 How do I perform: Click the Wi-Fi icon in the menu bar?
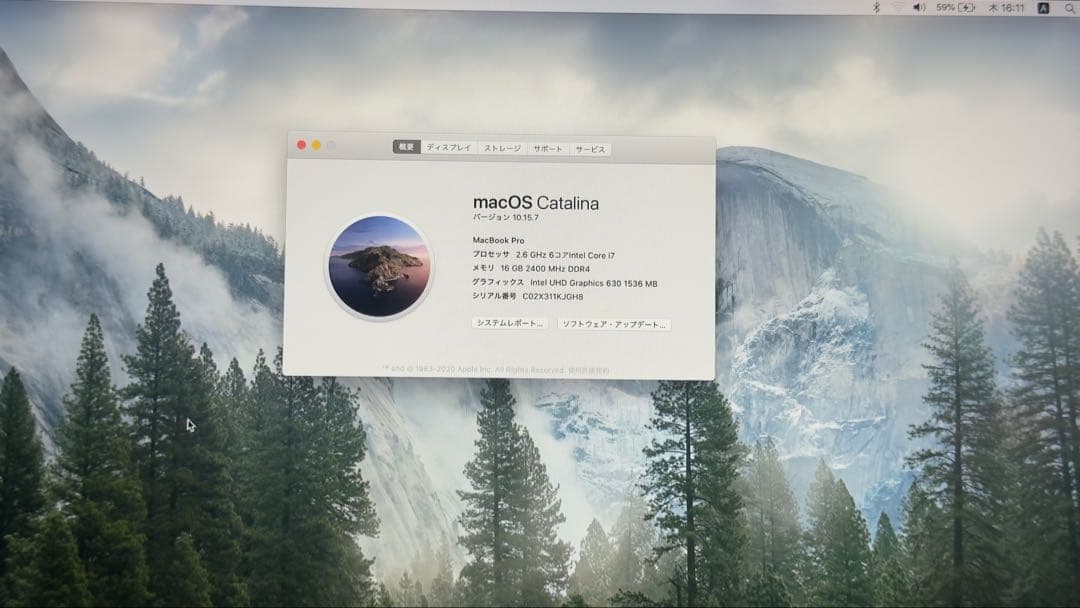900,7
